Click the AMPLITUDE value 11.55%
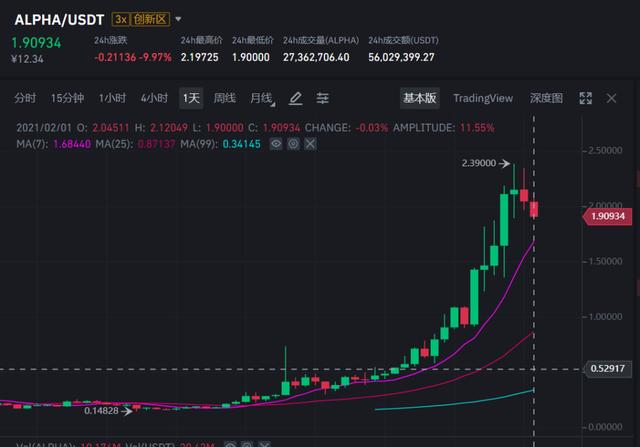The width and height of the screenshot is (640, 447). pyautogui.click(x=477, y=128)
